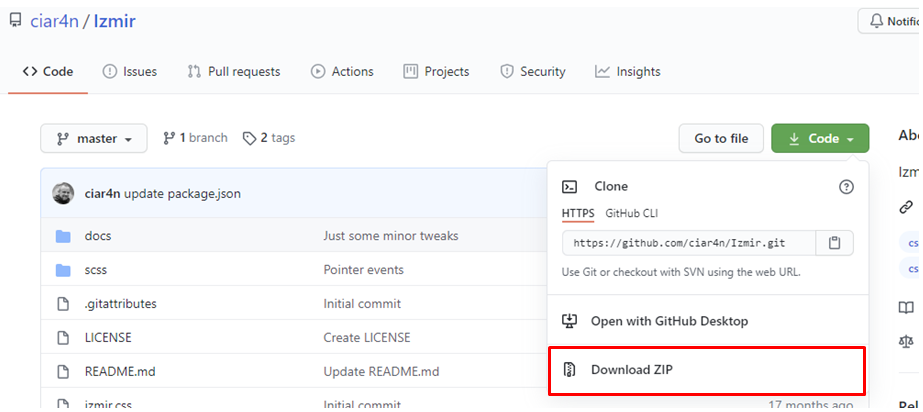Click the Go to file button
The height and width of the screenshot is (412, 923).
point(721,139)
